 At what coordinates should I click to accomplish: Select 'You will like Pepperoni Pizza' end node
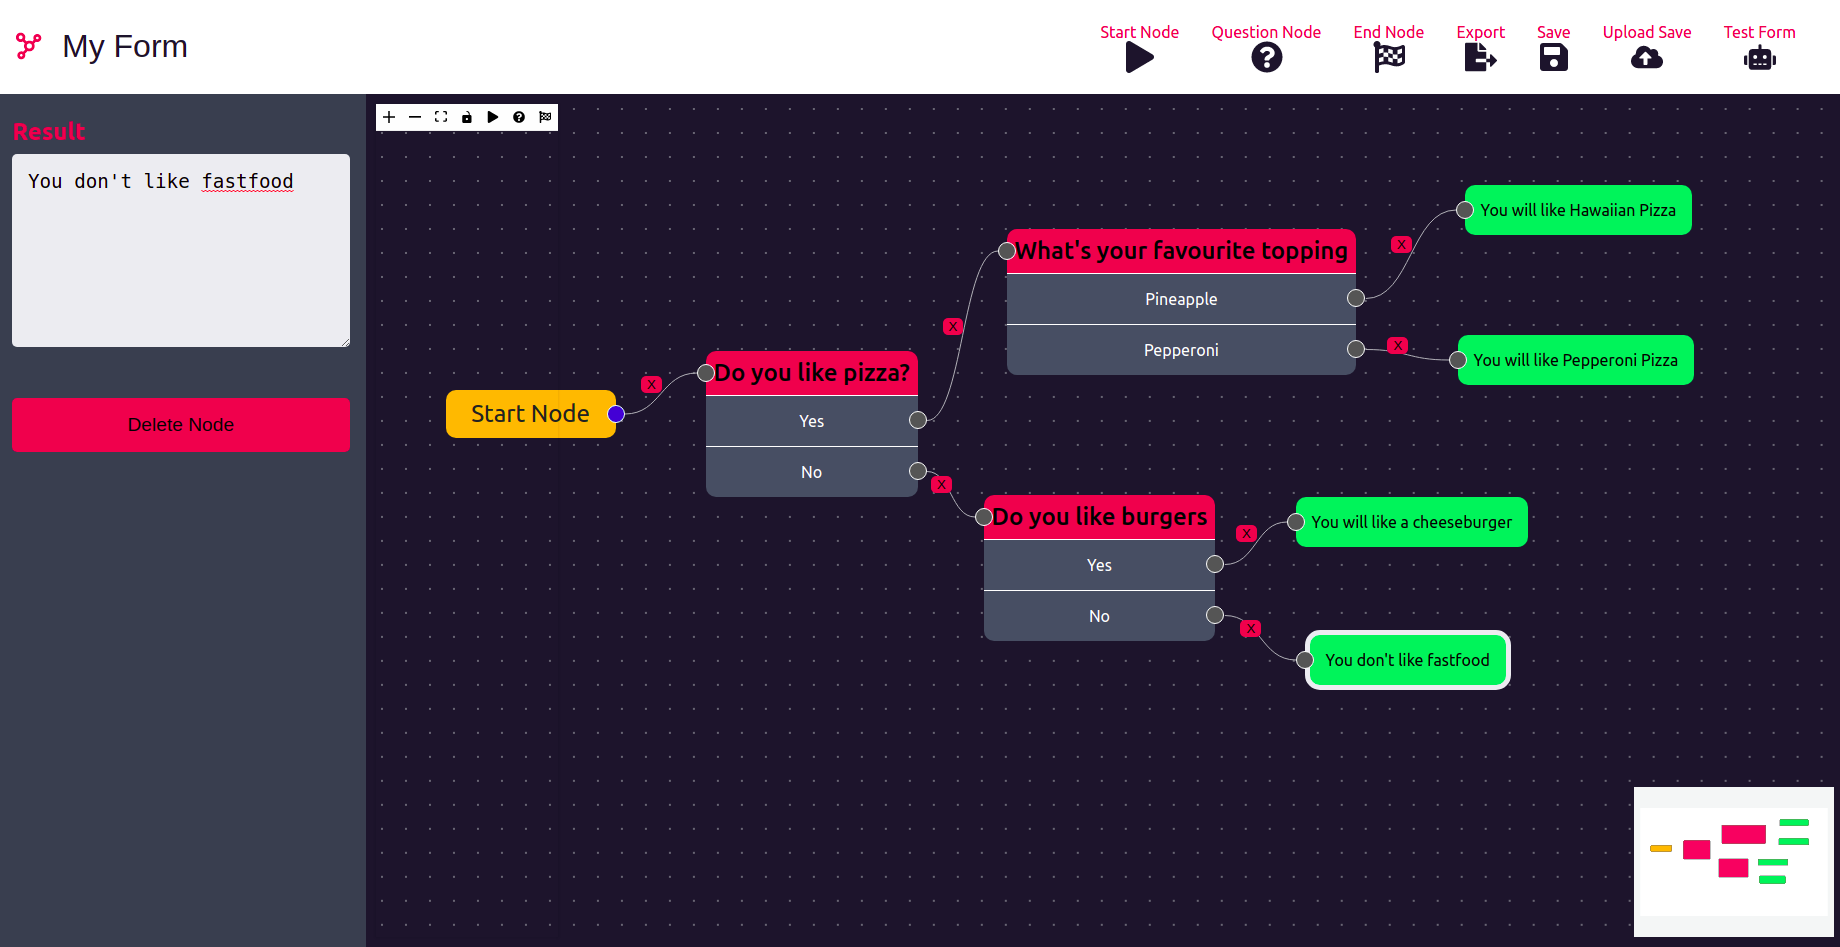[x=1575, y=360]
